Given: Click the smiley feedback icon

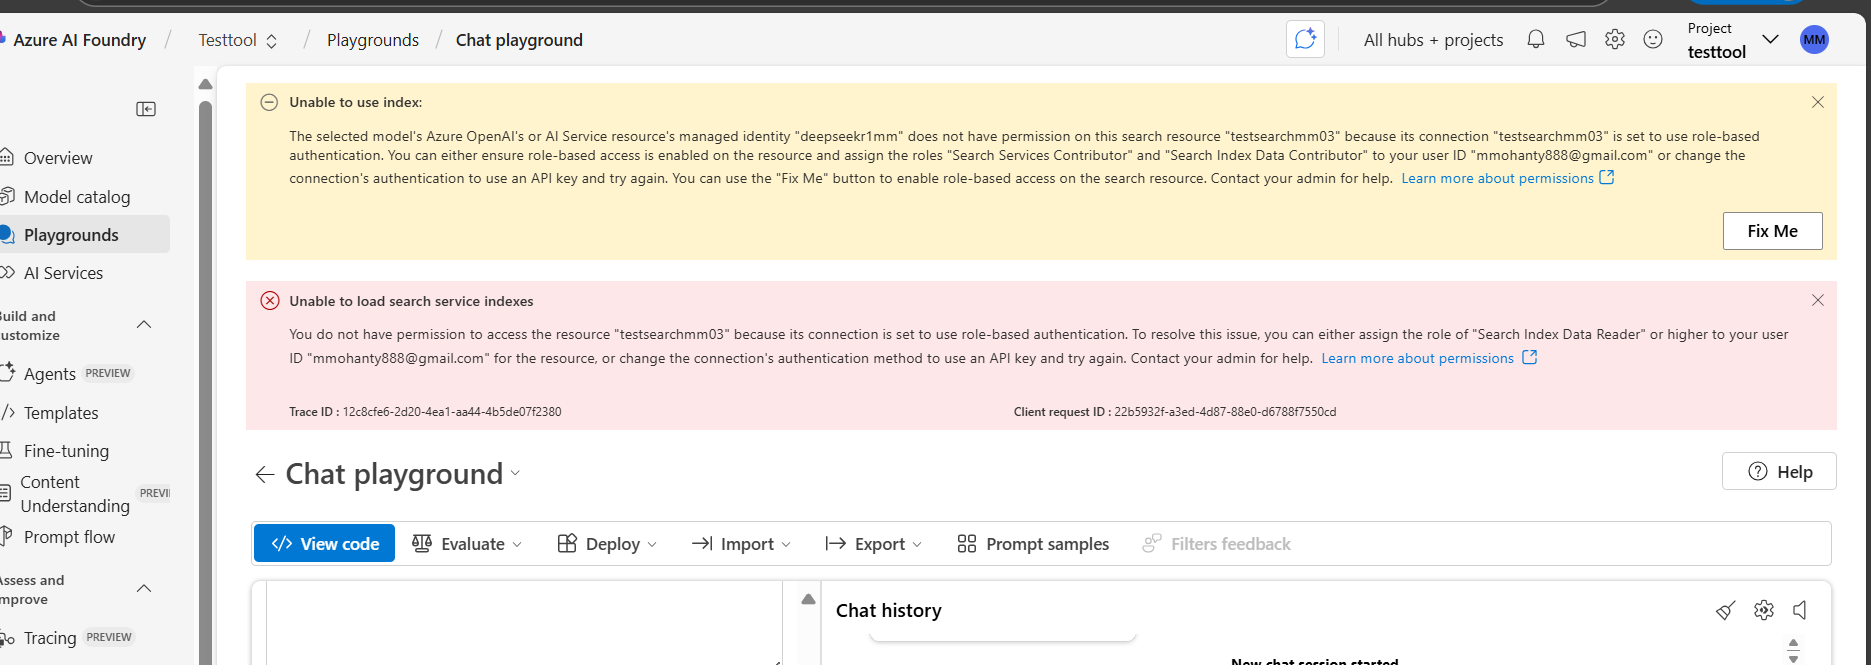Looking at the screenshot, I should pos(1653,40).
